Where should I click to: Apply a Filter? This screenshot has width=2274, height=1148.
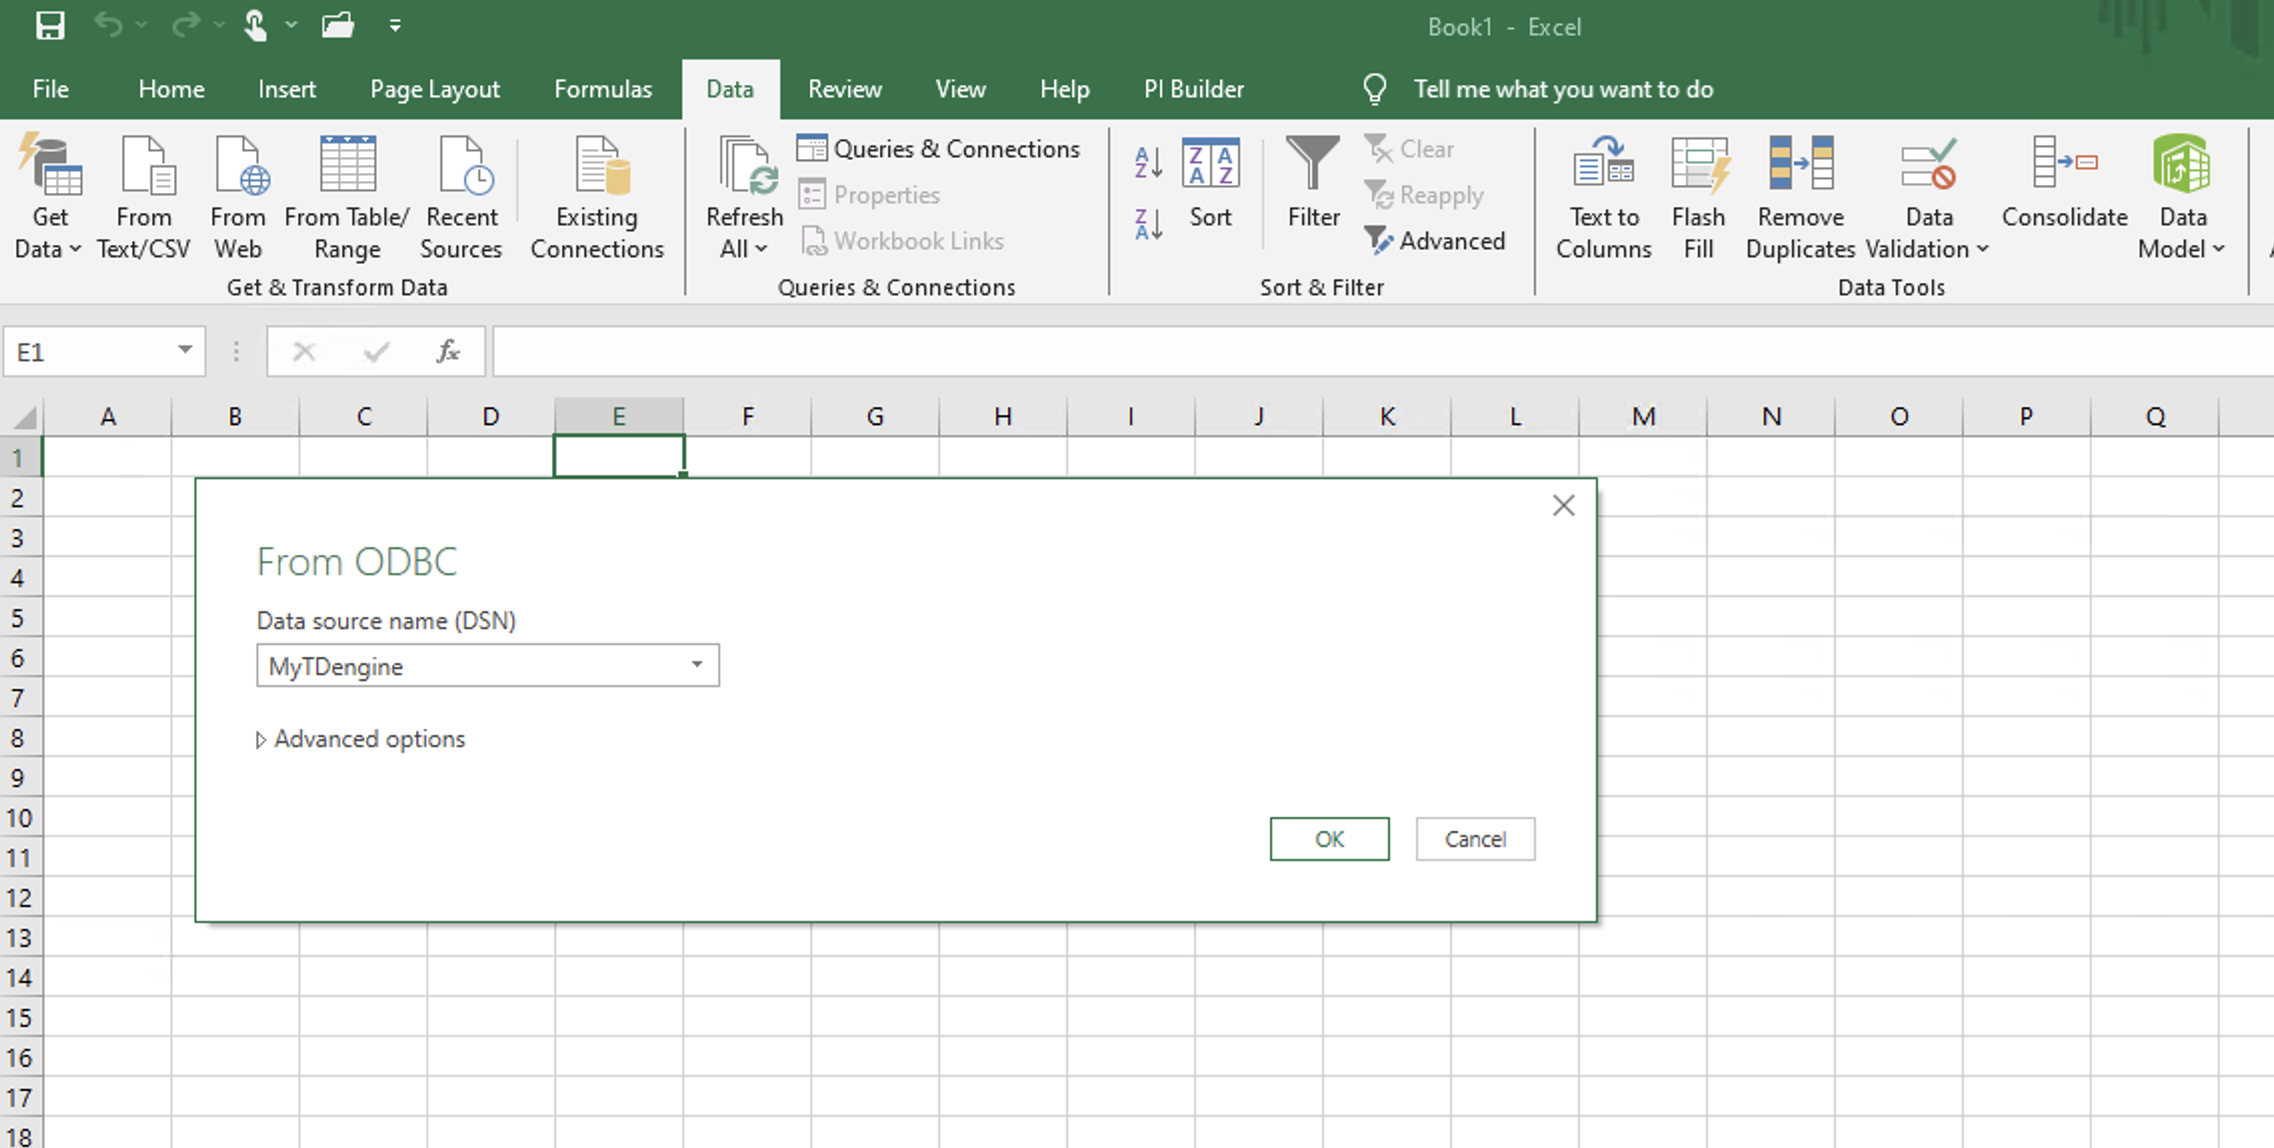pyautogui.click(x=1312, y=185)
